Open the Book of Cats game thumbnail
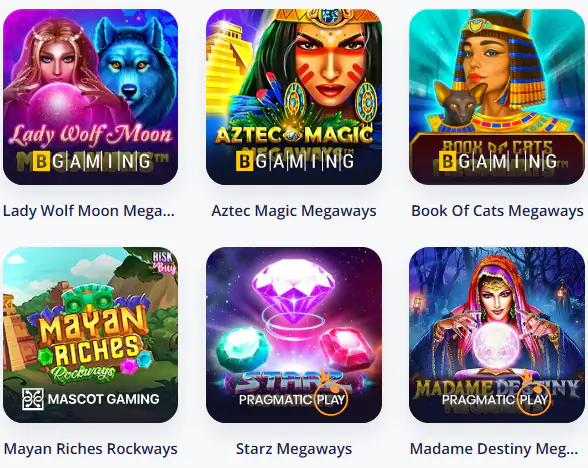 (x=497, y=97)
